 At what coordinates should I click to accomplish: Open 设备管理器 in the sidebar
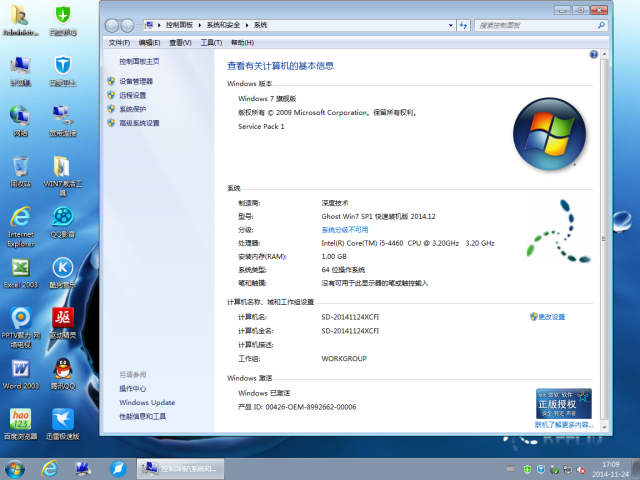coord(136,81)
